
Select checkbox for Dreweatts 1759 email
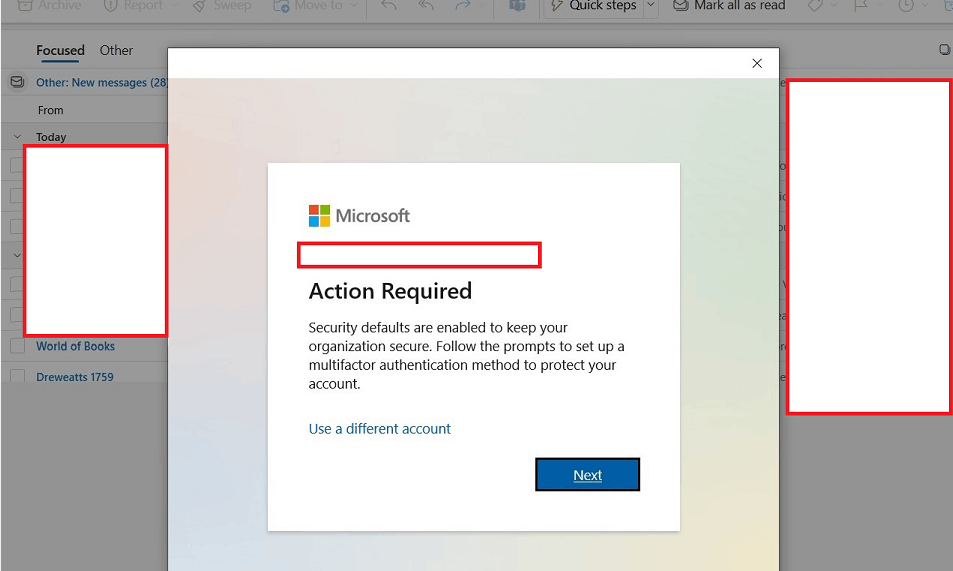pos(18,376)
